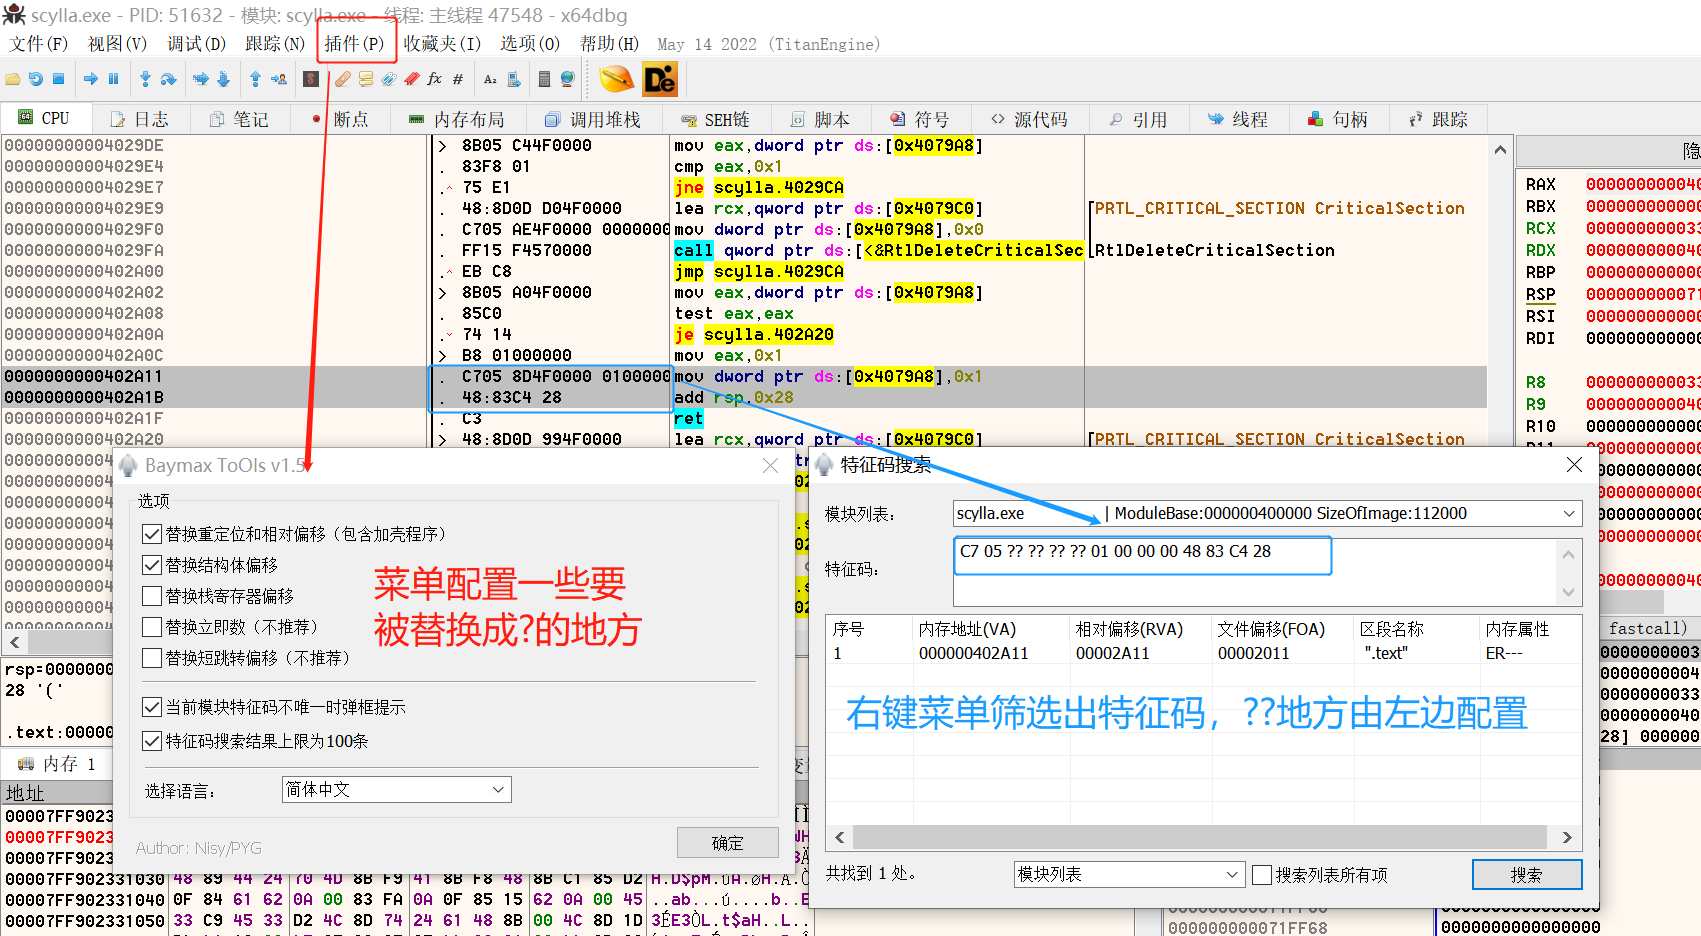This screenshot has height=936, width=1701.
Task: Click the orange pen plugin icon
Action: (x=616, y=79)
